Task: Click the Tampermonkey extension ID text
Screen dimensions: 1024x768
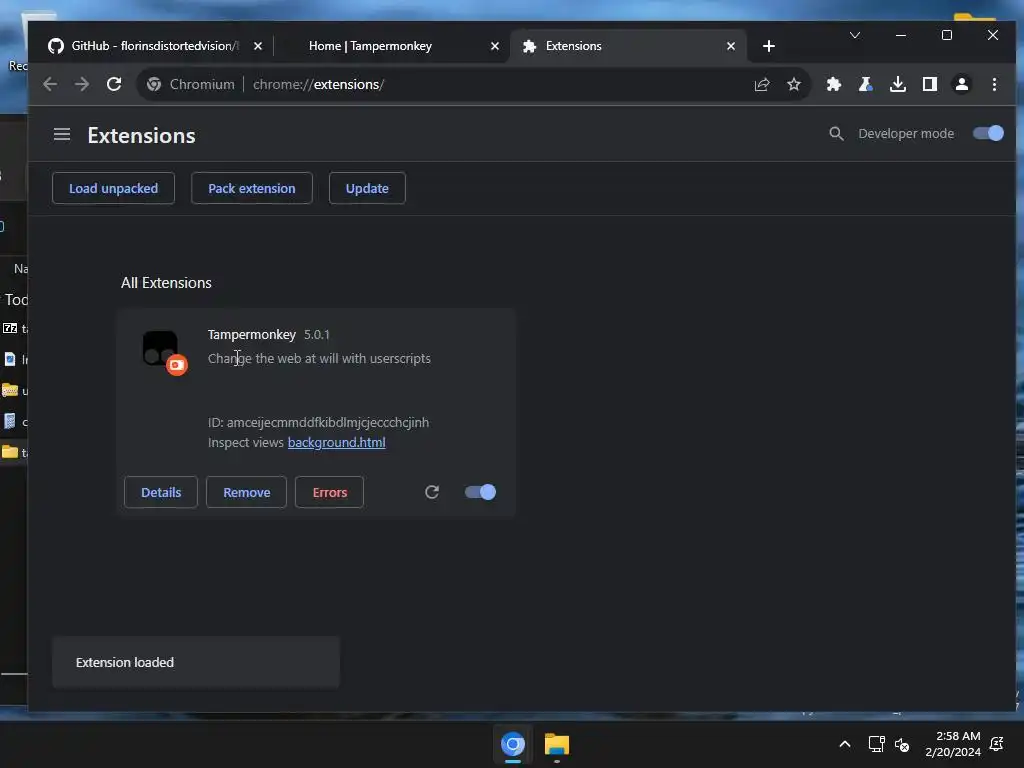Action: (x=318, y=423)
